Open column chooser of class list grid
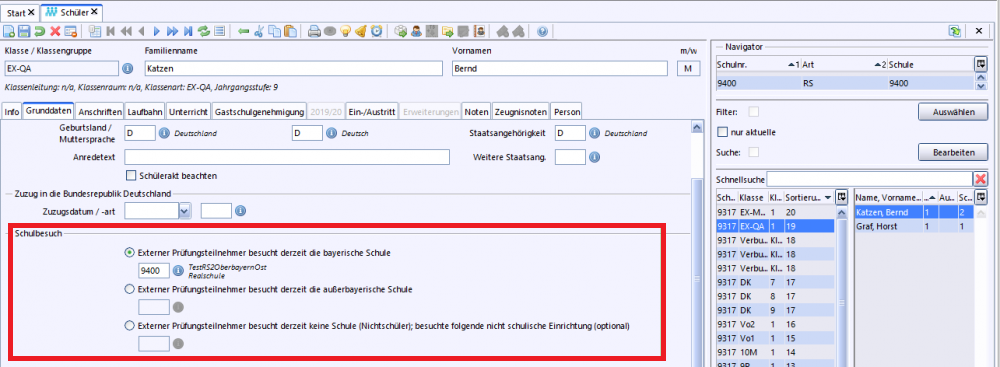 [x=842, y=197]
